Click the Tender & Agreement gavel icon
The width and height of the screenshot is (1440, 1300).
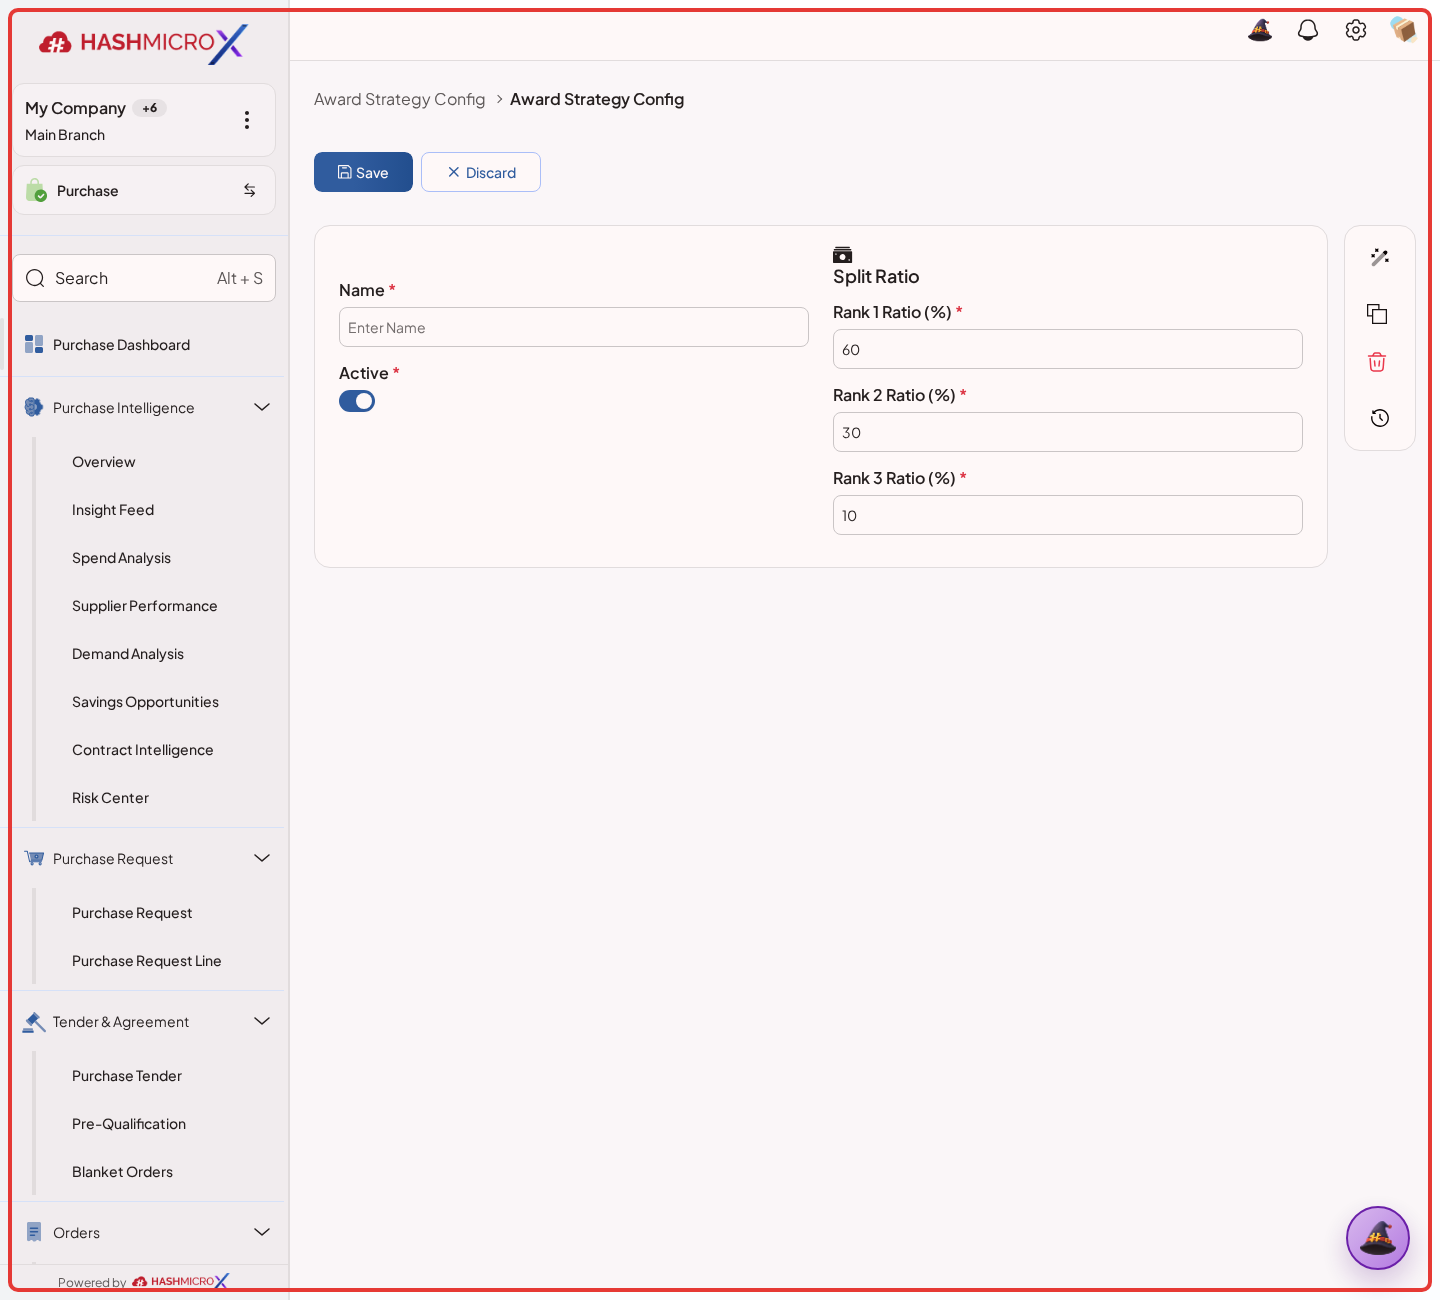(34, 1022)
